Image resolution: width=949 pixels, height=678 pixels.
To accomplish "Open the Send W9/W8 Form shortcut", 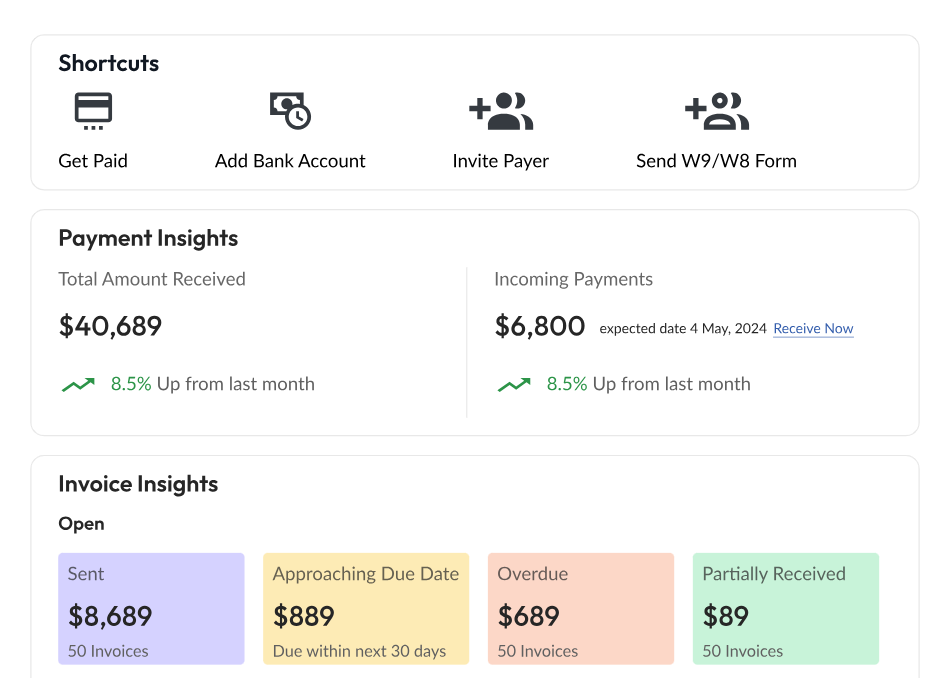I will click(x=716, y=160).
